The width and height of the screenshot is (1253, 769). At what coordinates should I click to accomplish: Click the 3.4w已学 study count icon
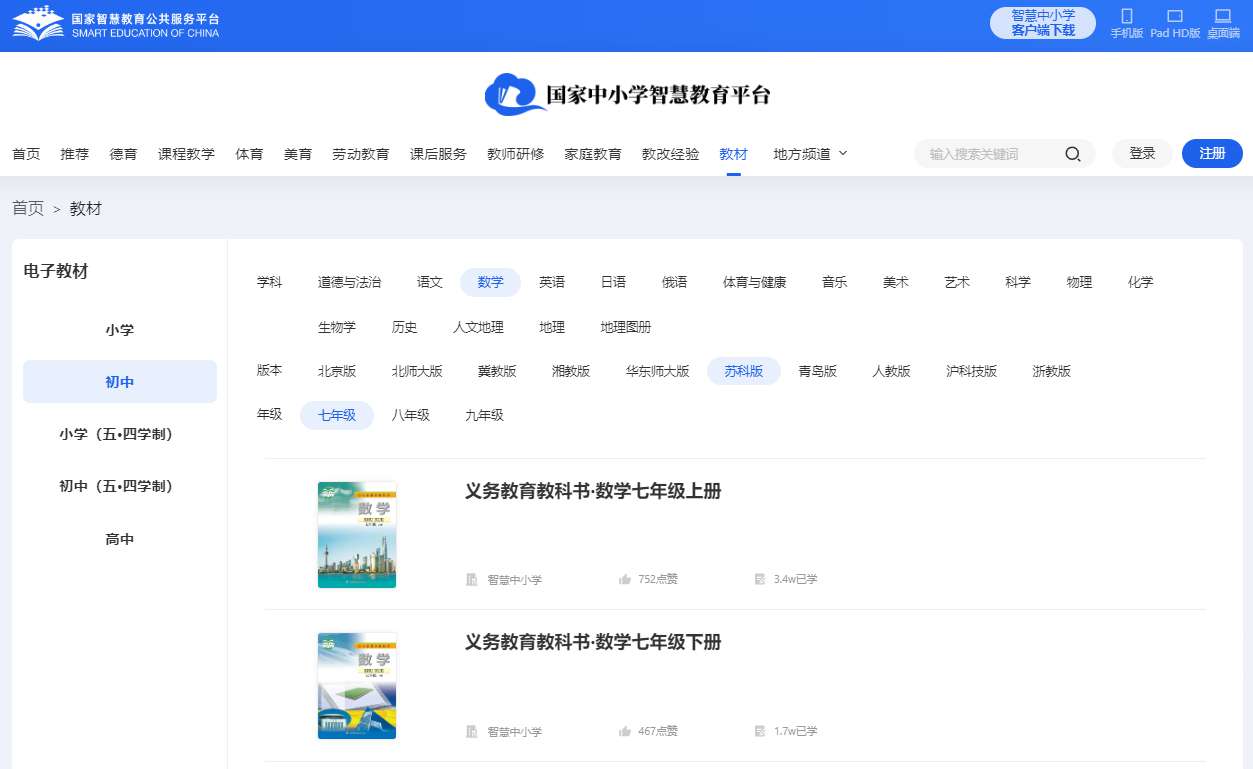[x=760, y=579]
